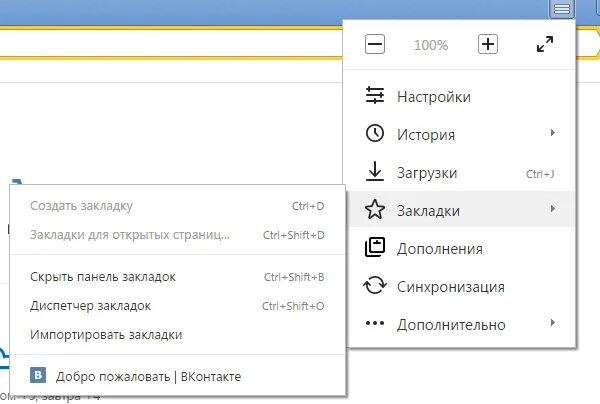Click the Загрузки download arrow icon
This screenshot has height=404, width=600.
point(375,171)
